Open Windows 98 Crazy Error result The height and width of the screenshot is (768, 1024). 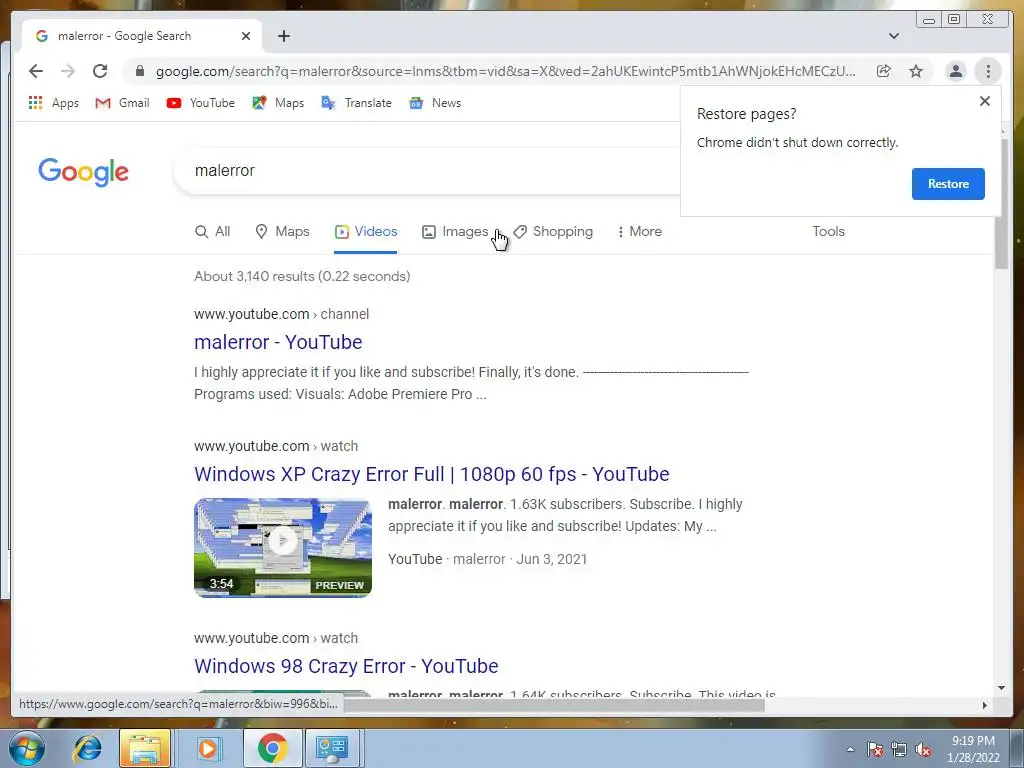(x=346, y=665)
